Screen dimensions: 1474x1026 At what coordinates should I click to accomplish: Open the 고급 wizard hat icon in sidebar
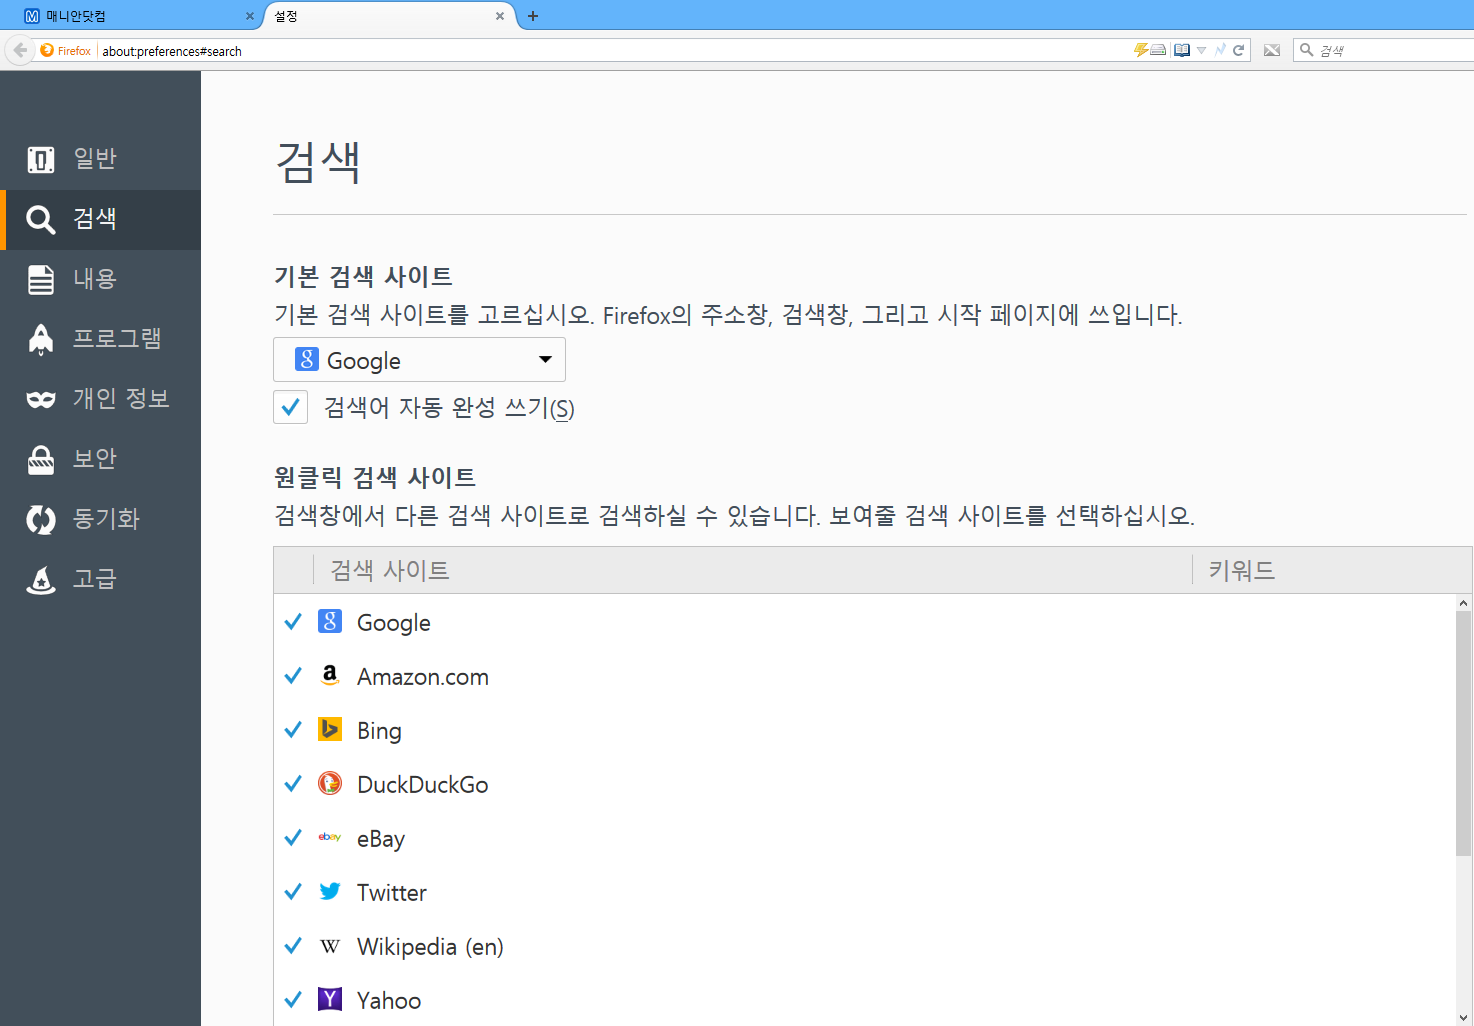click(x=41, y=579)
